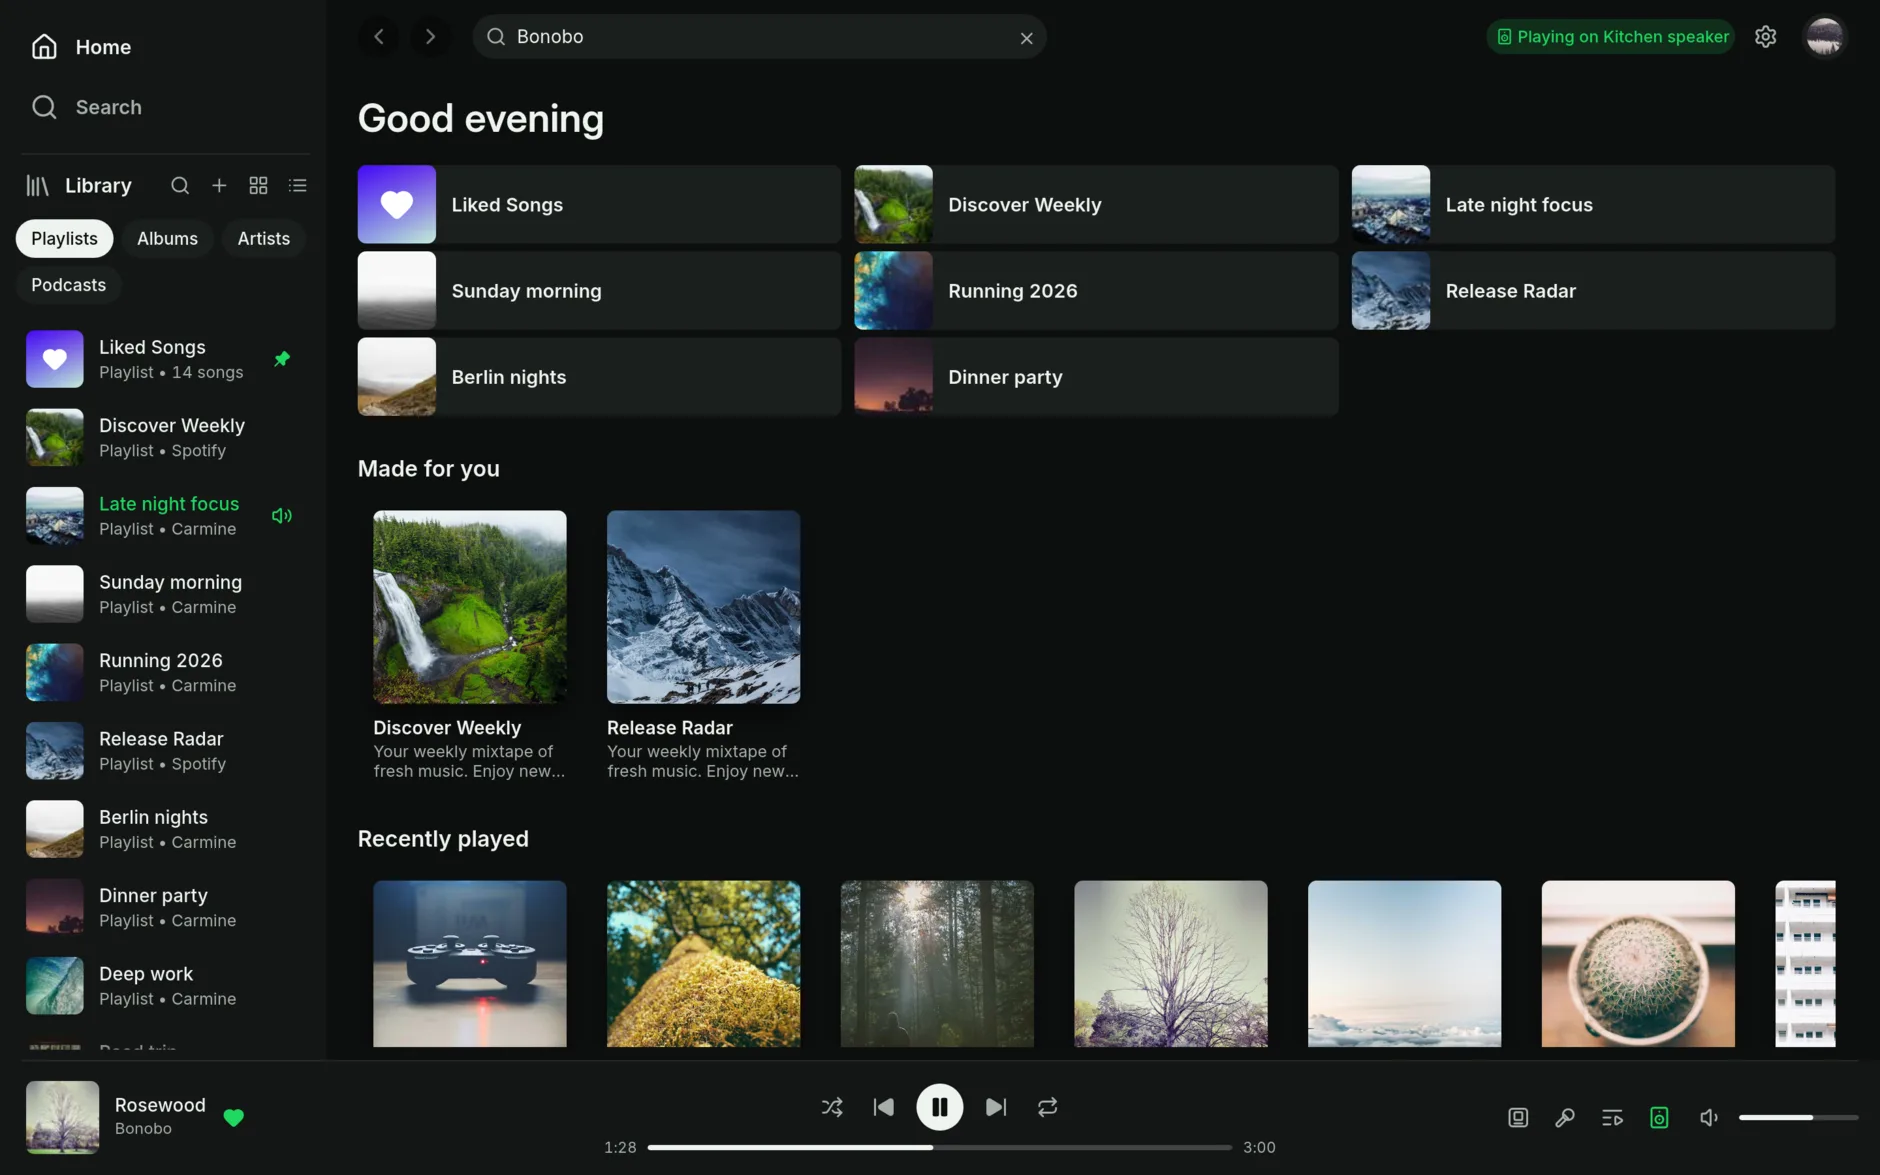Select the Playlists filter chip
This screenshot has height=1175, width=1880.
tap(64, 239)
